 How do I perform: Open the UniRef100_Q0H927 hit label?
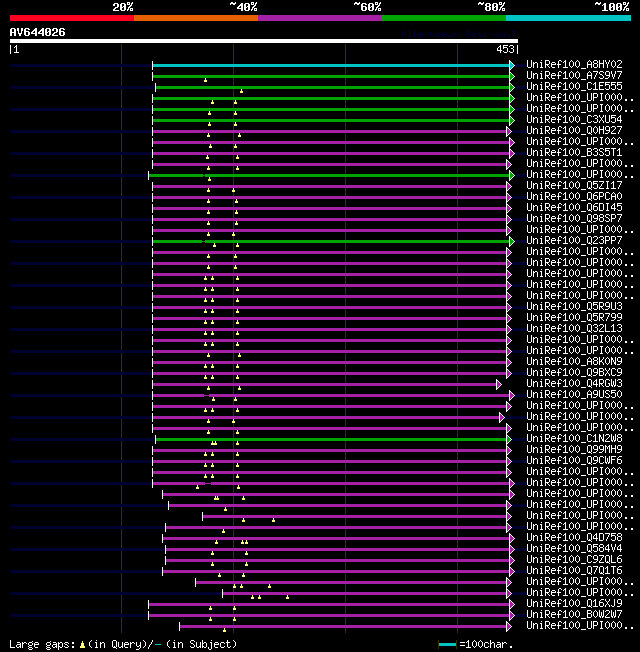tap(574, 131)
